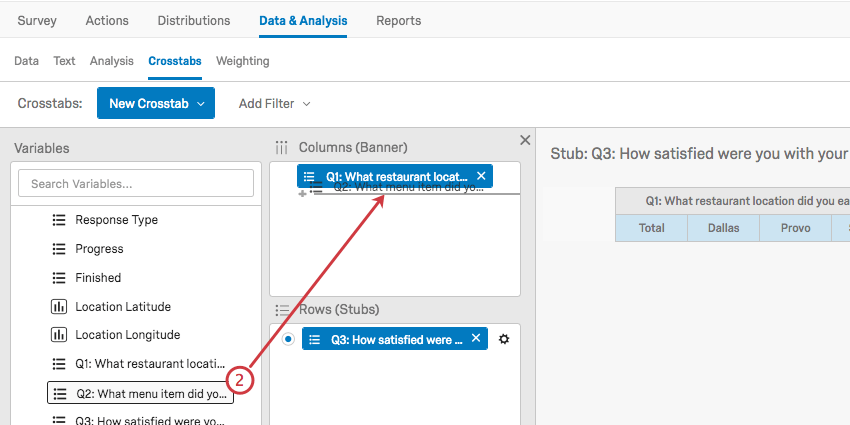Open the New Crosstab dropdown
Screen dimensions: 850x425
click(156, 103)
